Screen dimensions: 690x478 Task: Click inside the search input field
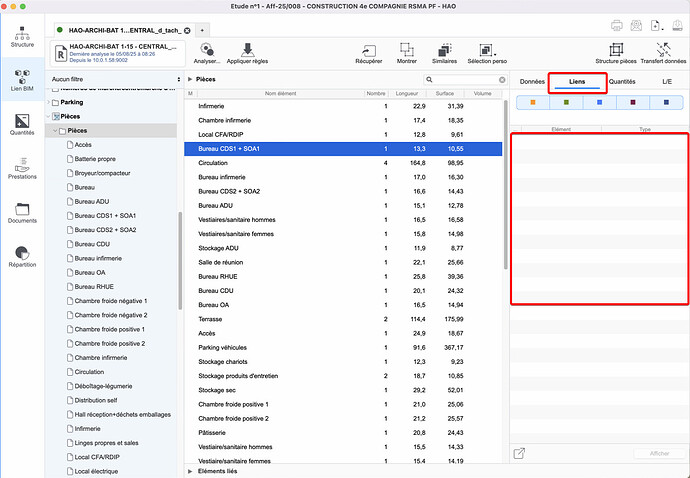[x=466, y=80]
